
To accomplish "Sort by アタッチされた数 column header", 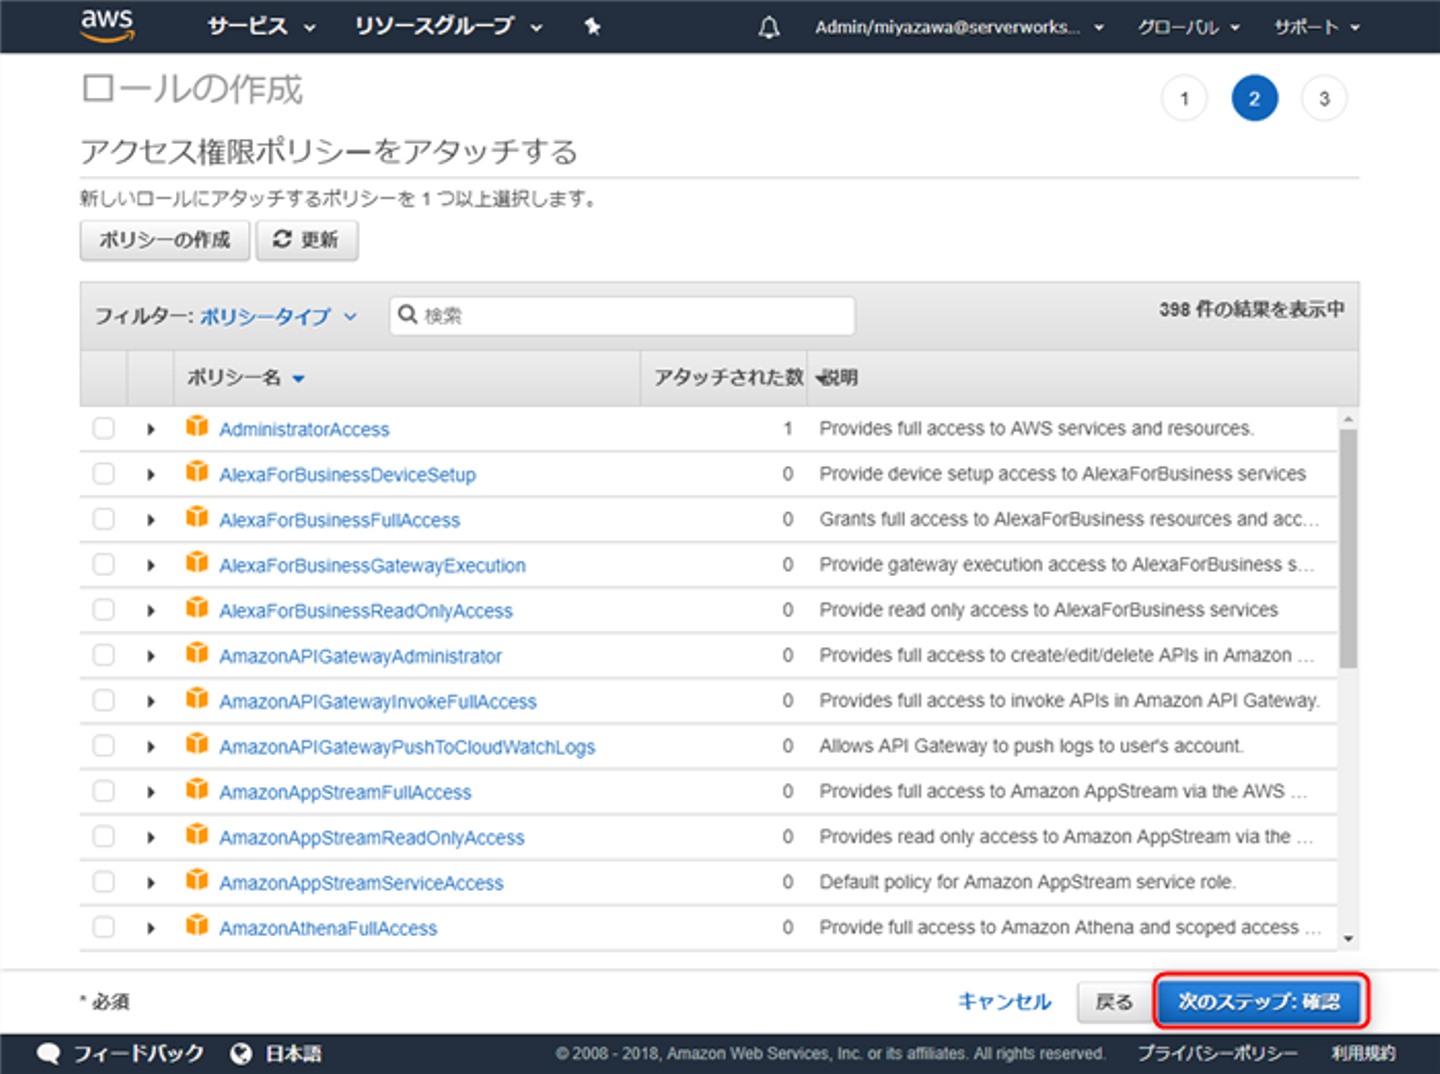I will 728,377.
